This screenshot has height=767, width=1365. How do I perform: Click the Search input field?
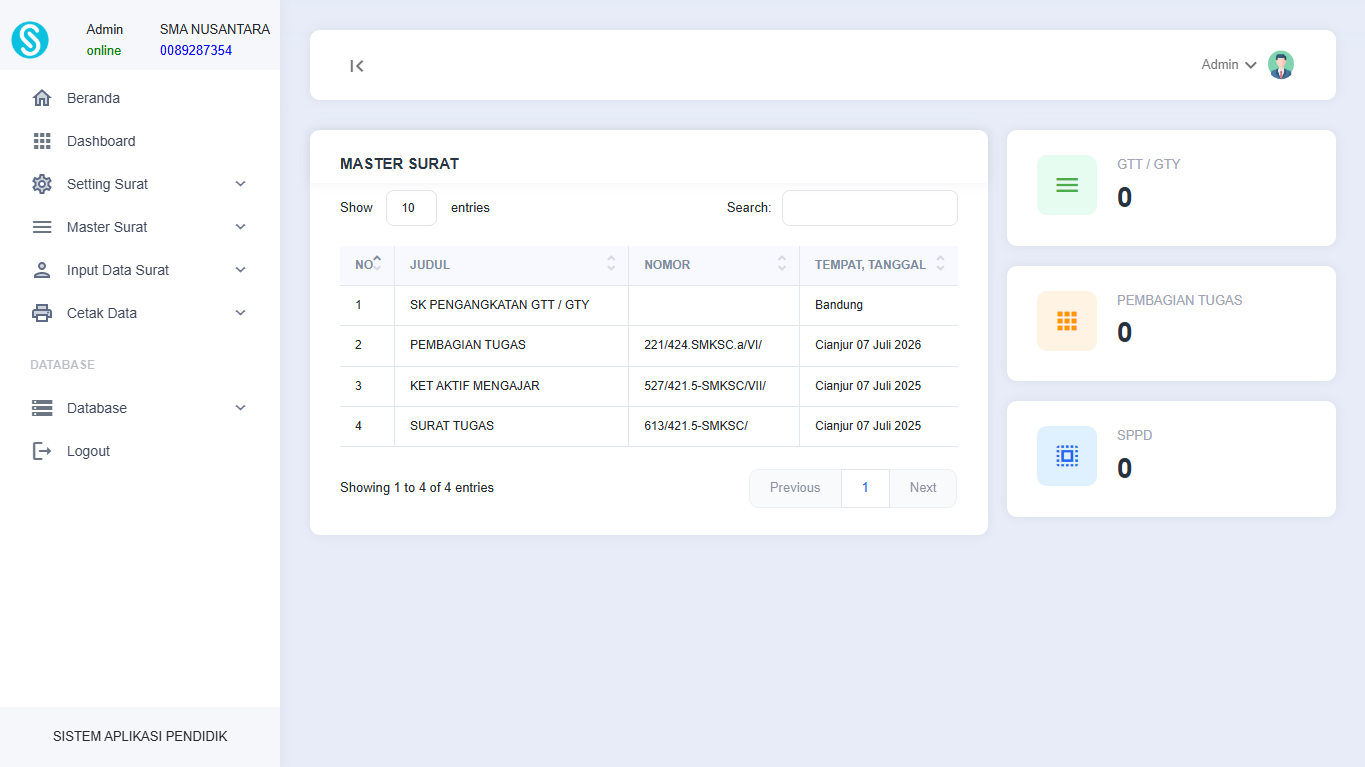point(869,208)
